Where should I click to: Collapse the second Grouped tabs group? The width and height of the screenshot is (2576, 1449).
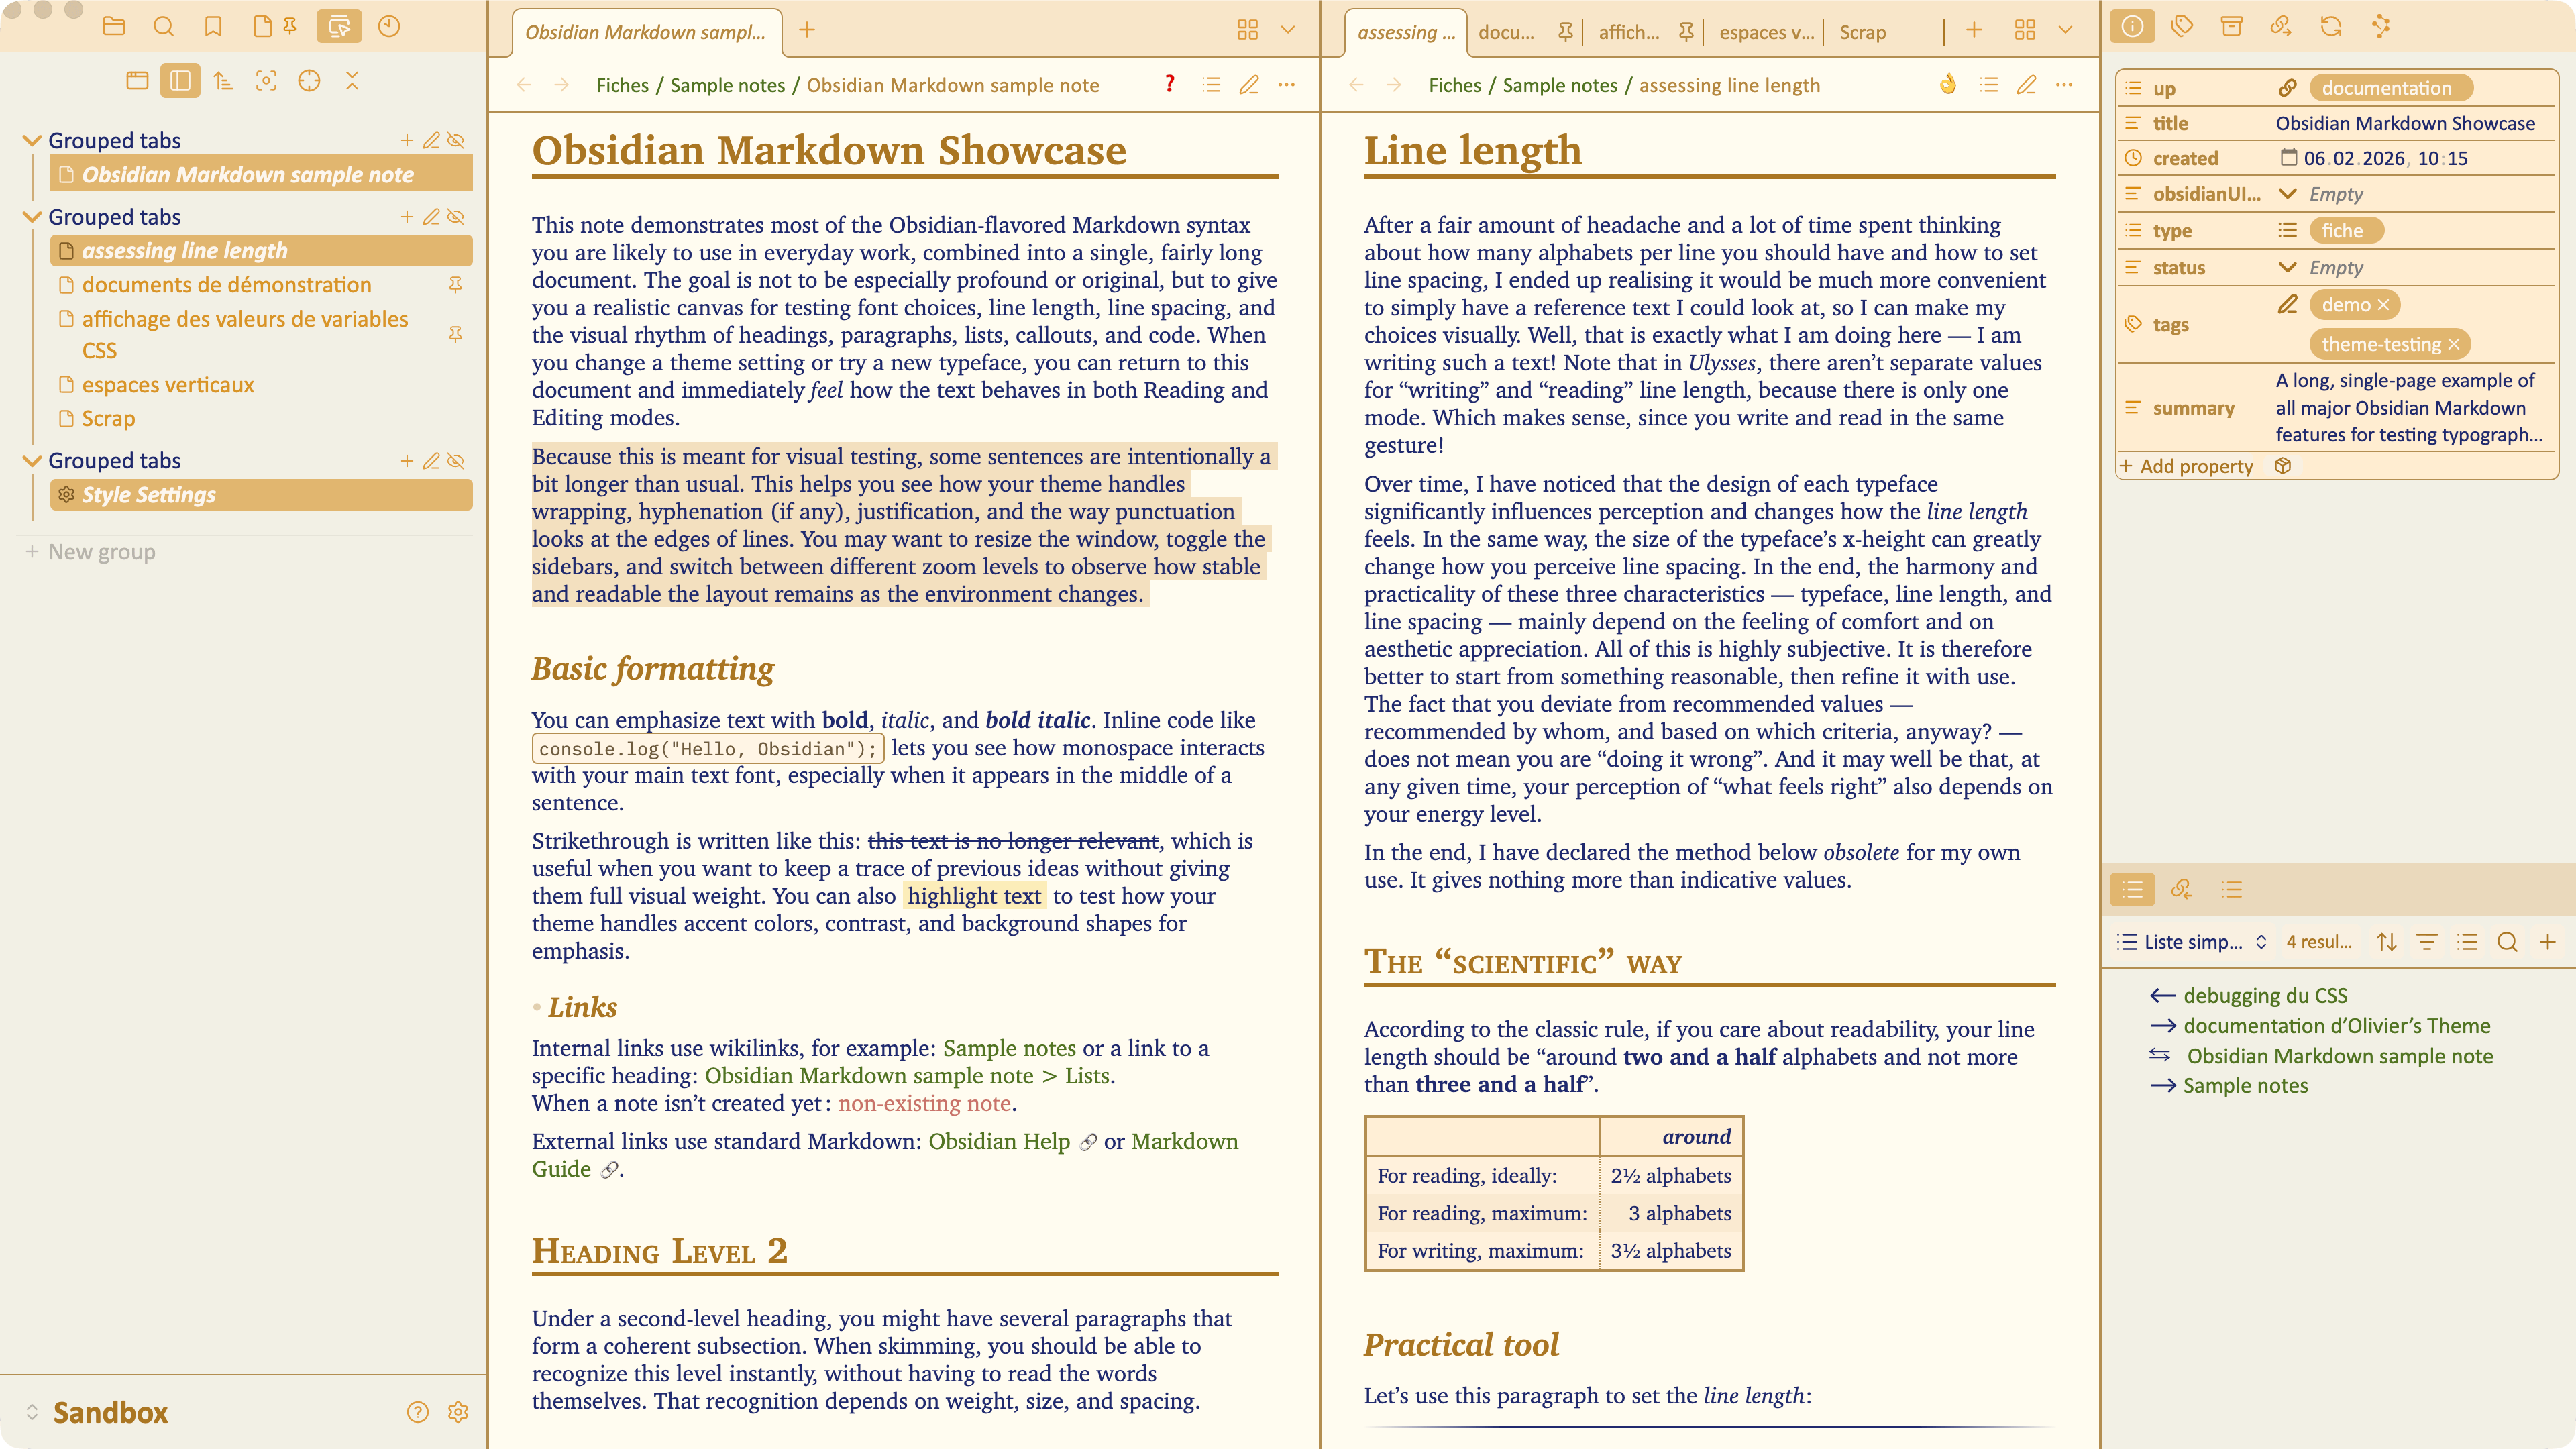click(x=32, y=217)
